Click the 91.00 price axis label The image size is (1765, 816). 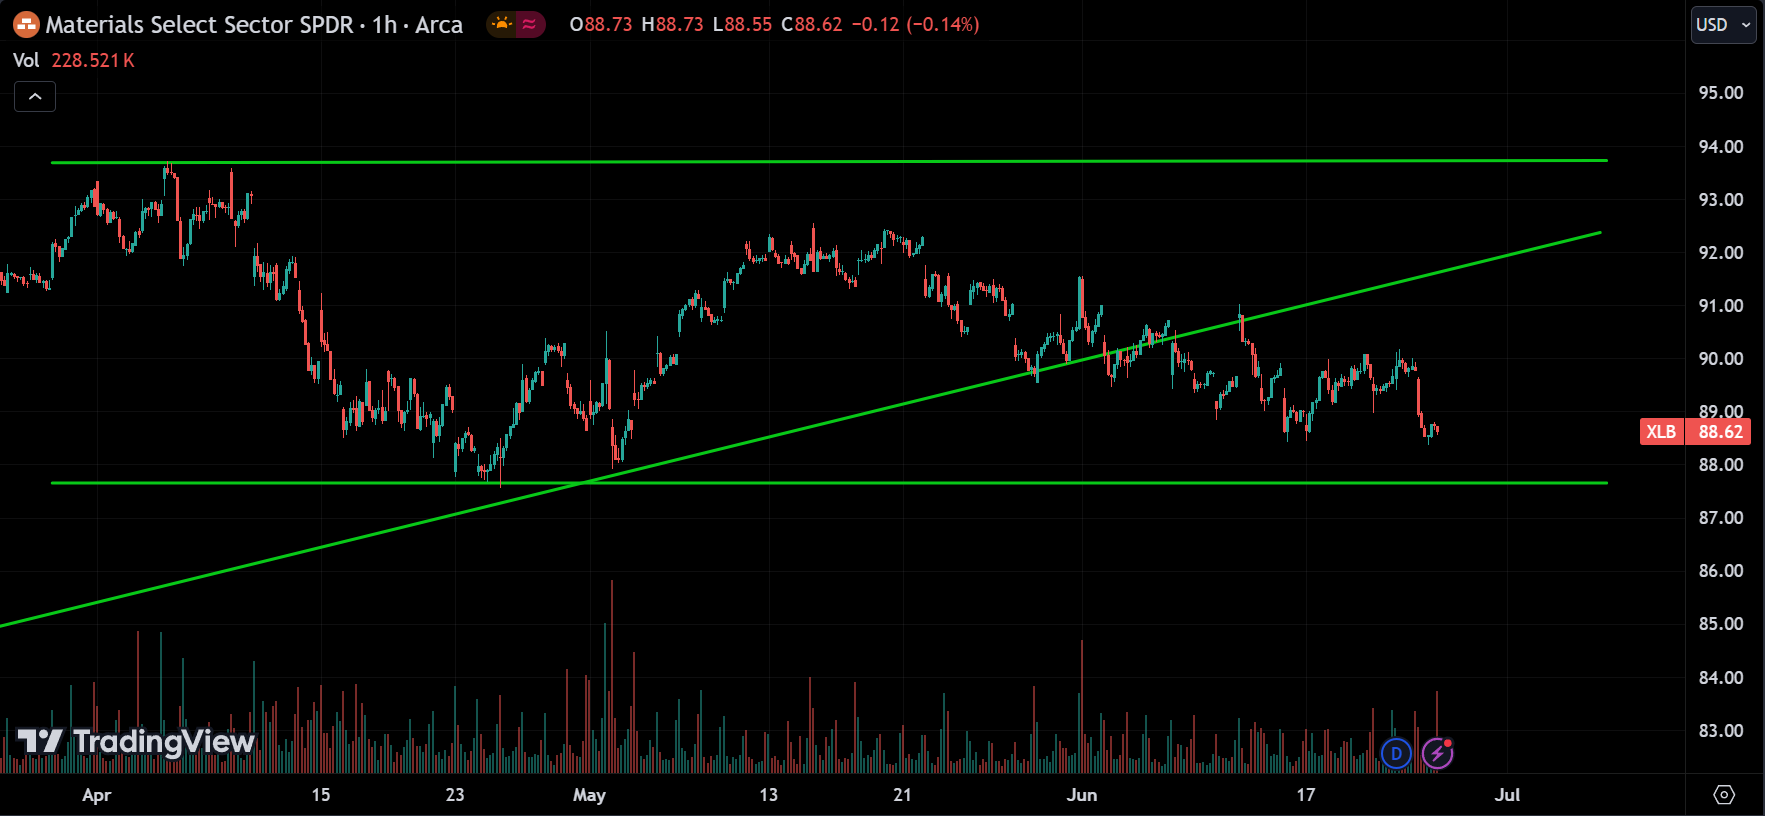click(x=1720, y=305)
